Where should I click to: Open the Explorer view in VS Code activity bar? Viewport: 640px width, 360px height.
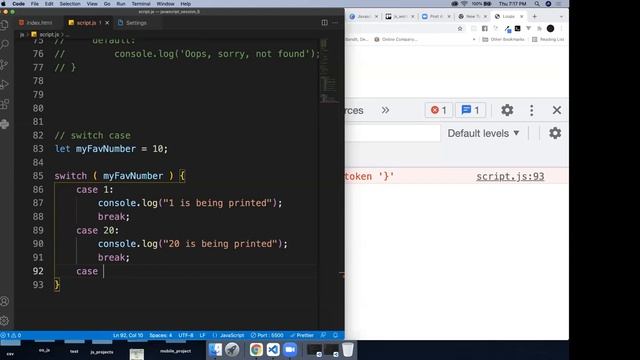coord(5,24)
